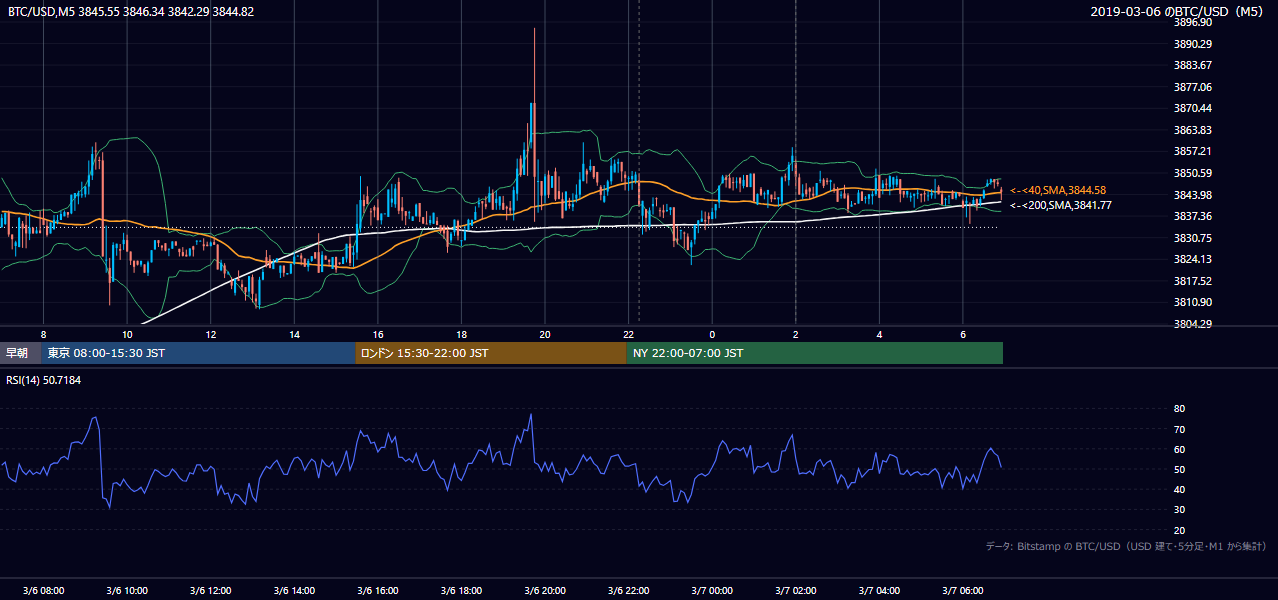Click price axis label 3804.29
This screenshot has height=600, width=1278.
coord(1193,324)
